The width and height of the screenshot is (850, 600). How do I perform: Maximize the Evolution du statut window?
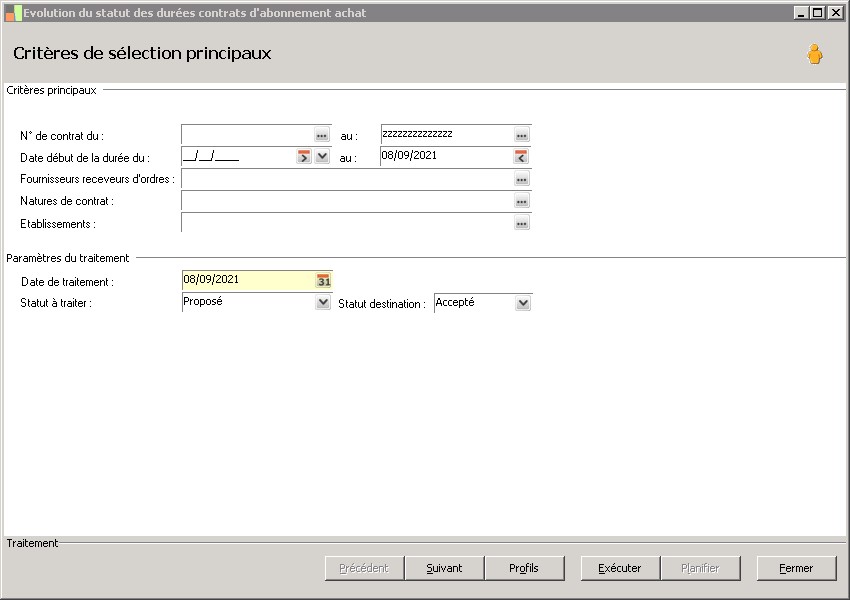pyautogui.click(x=818, y=12)
